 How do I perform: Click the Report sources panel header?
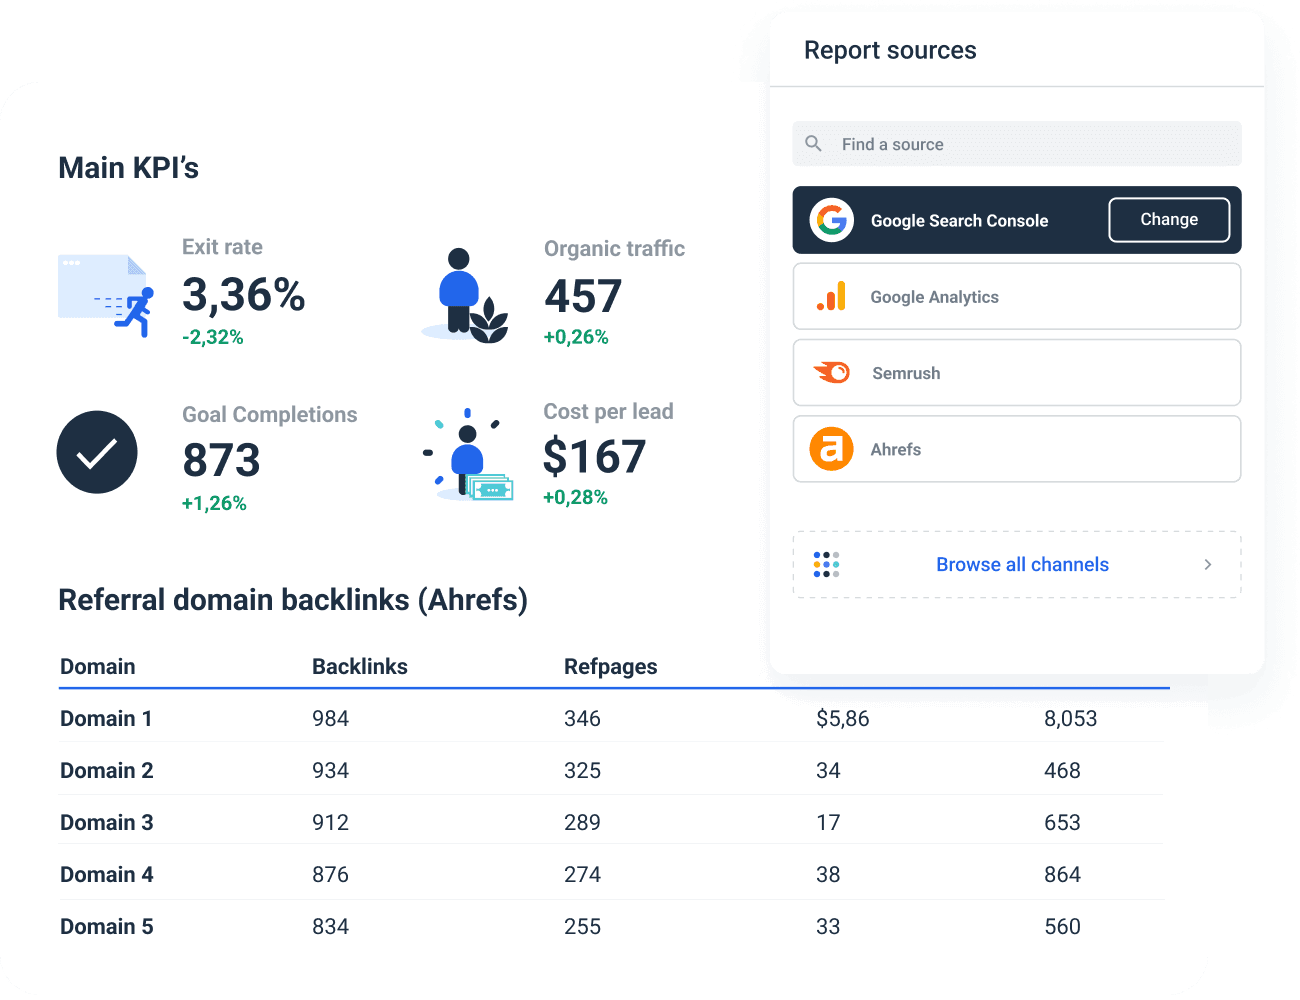(890, 49)
